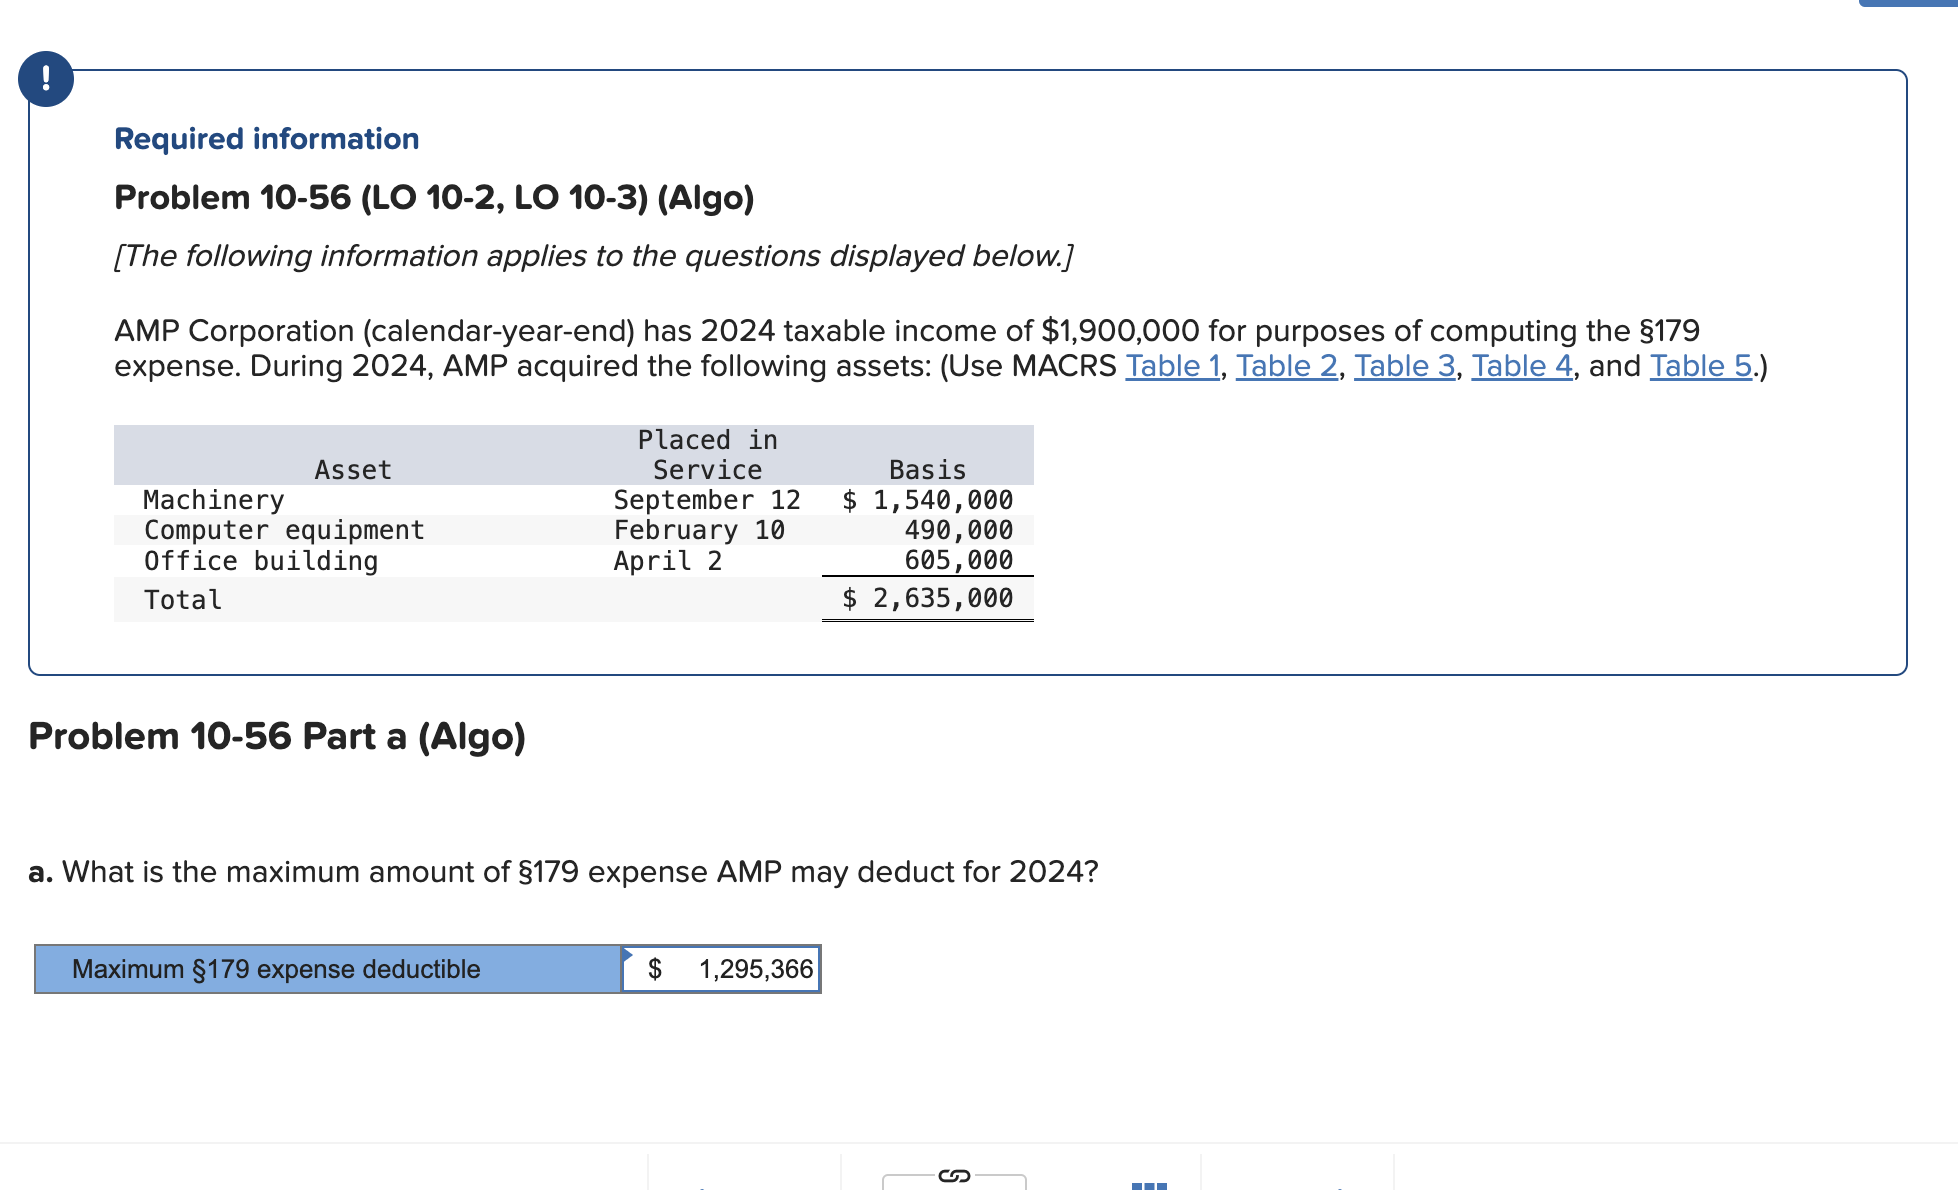Open the References link icon at bottom
Image resolution: width=1958 pixels, height=1190 pixels.
click(x=952, y=1177)
